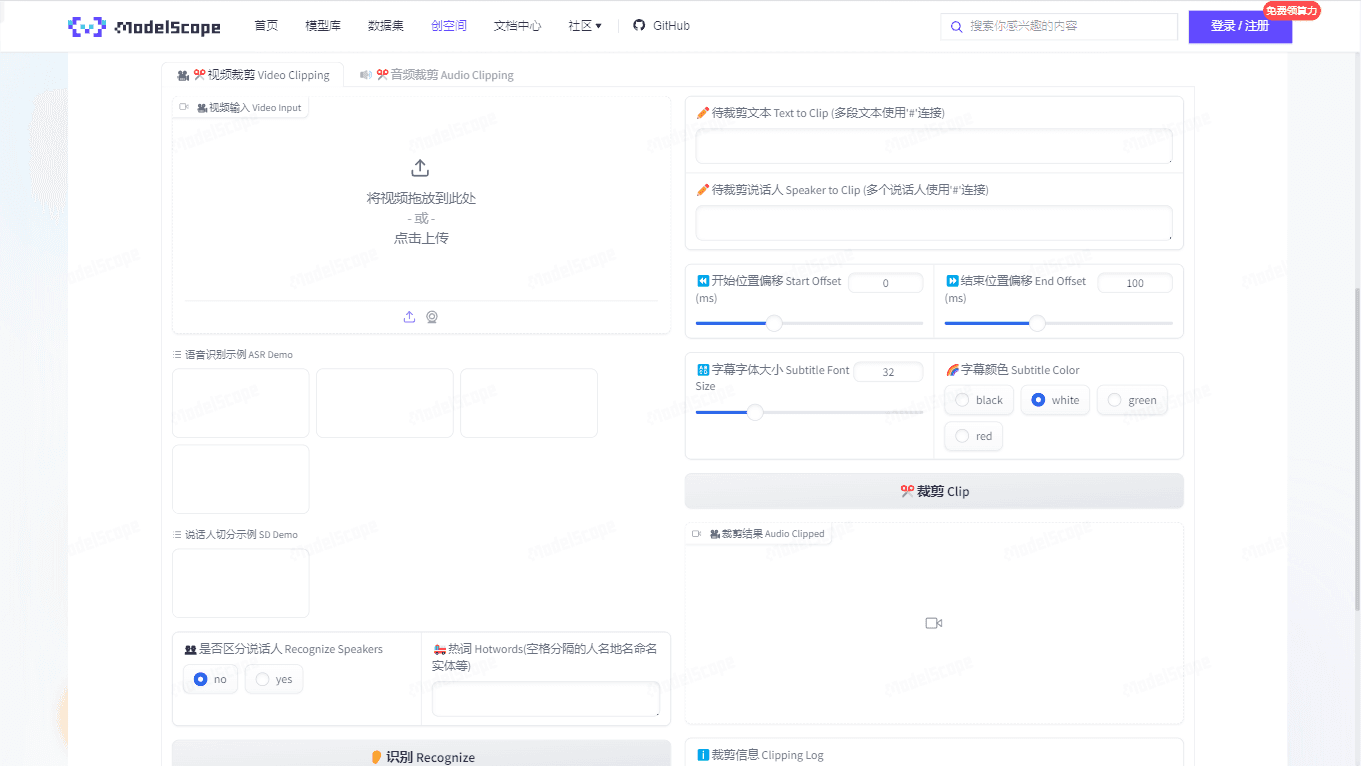
Task: Select 'no' for Recognize Speakers
Action: (210, 679)
